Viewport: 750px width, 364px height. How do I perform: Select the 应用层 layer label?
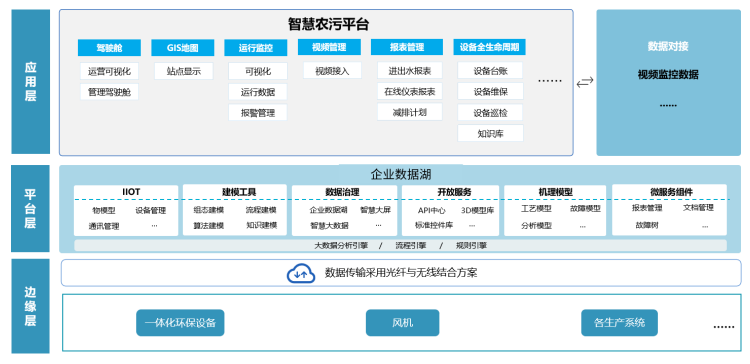[31, 82]
